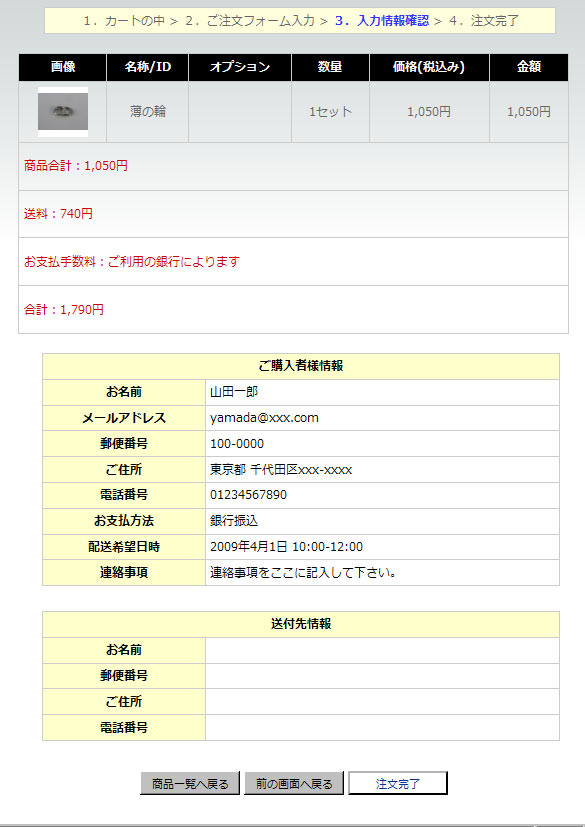Open the 薄の輪 product thumbnail
This screenshot has width=585, height=827.
pyautogui.click(x=63, y=112)
